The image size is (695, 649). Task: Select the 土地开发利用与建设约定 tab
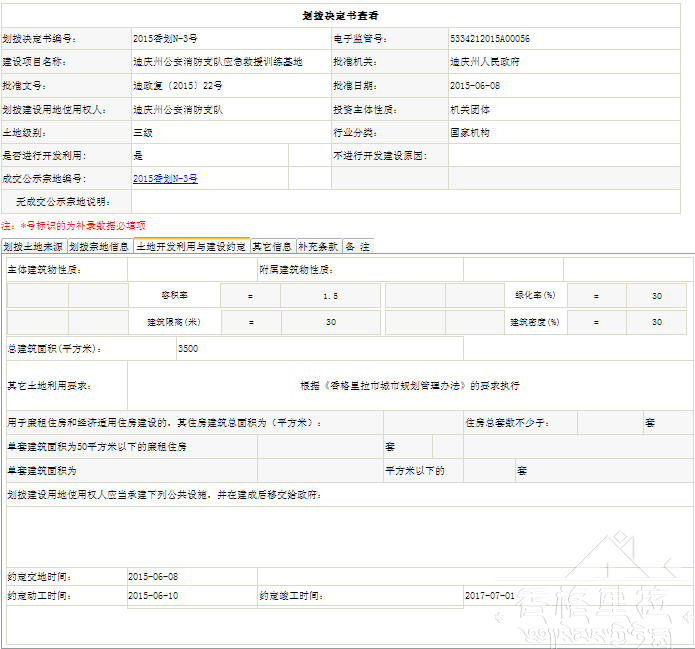click(x=190, y=246)
